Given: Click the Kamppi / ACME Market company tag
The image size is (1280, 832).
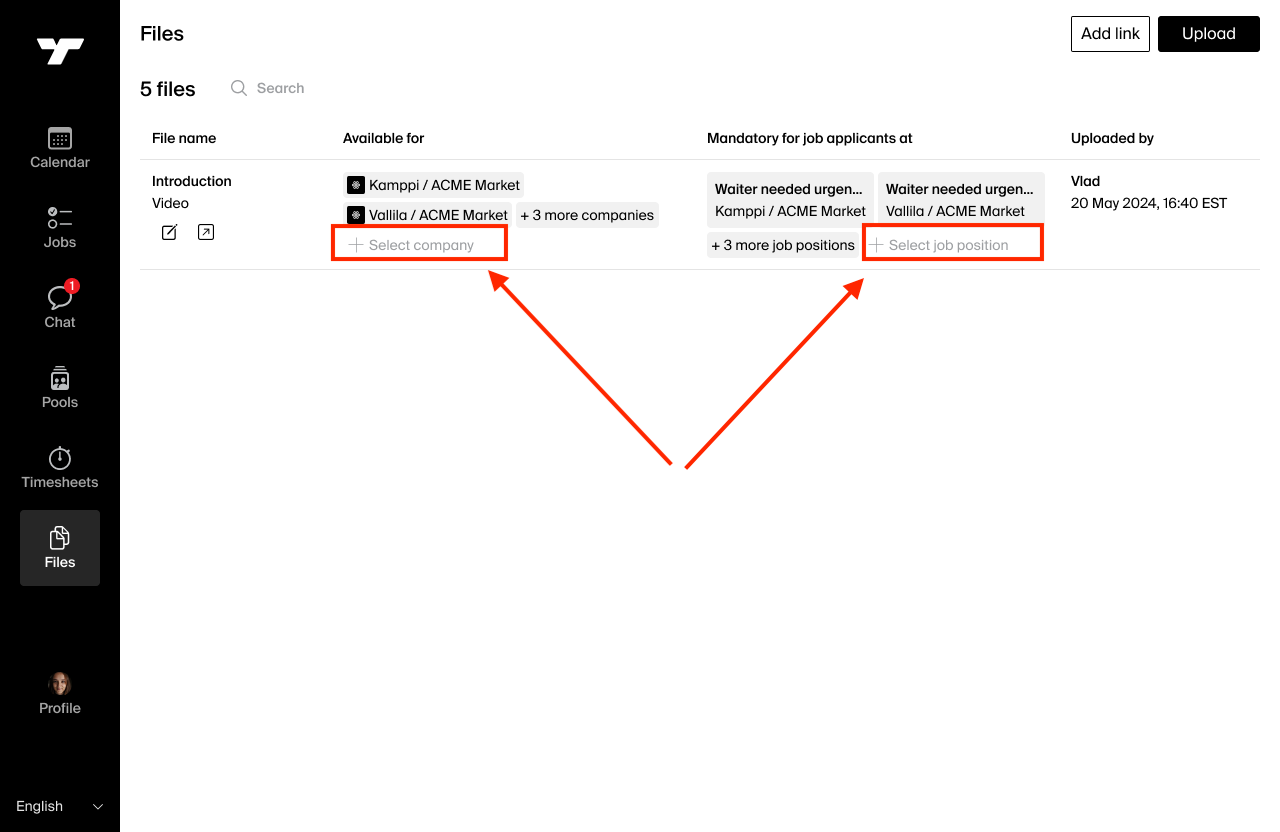Looking at the screenshot, I should (434, 185).
